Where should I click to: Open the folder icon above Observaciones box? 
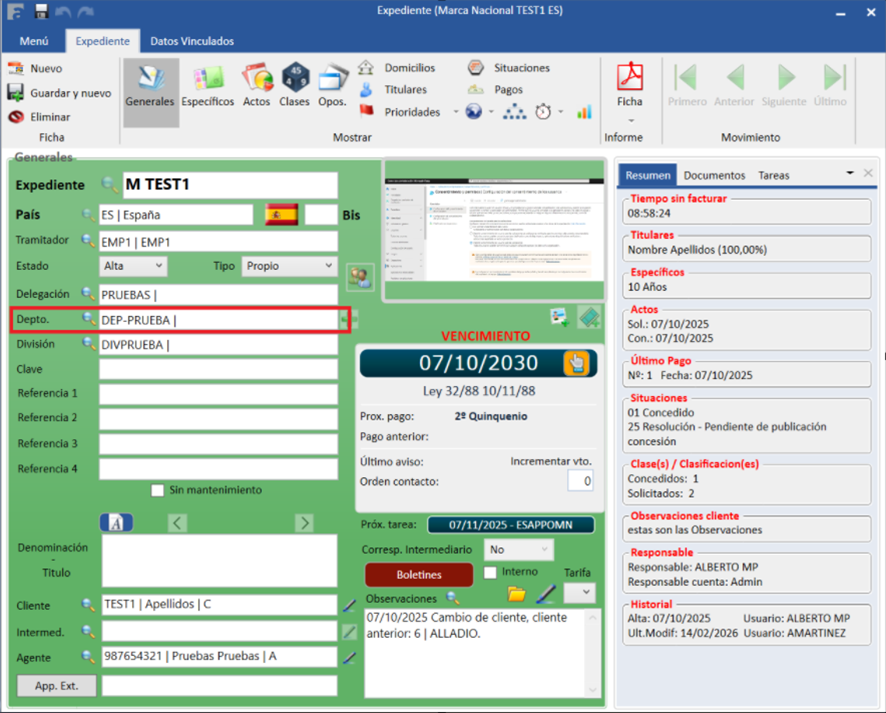(x=516, y=595)
